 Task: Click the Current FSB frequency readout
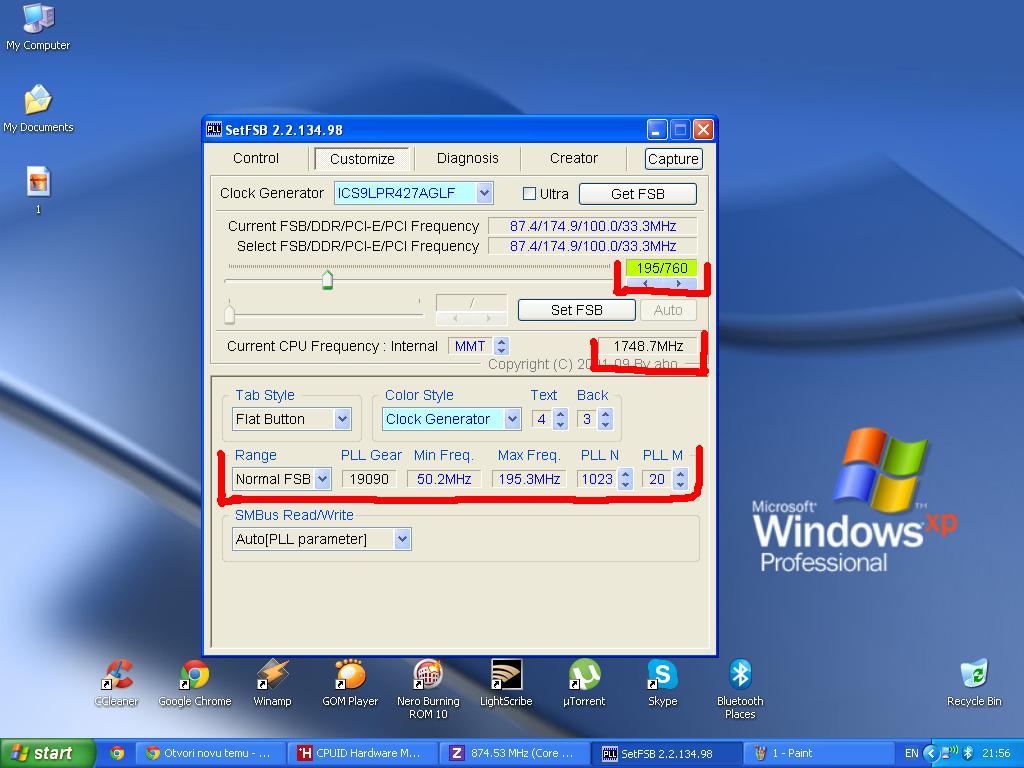(x=592, y=226)
